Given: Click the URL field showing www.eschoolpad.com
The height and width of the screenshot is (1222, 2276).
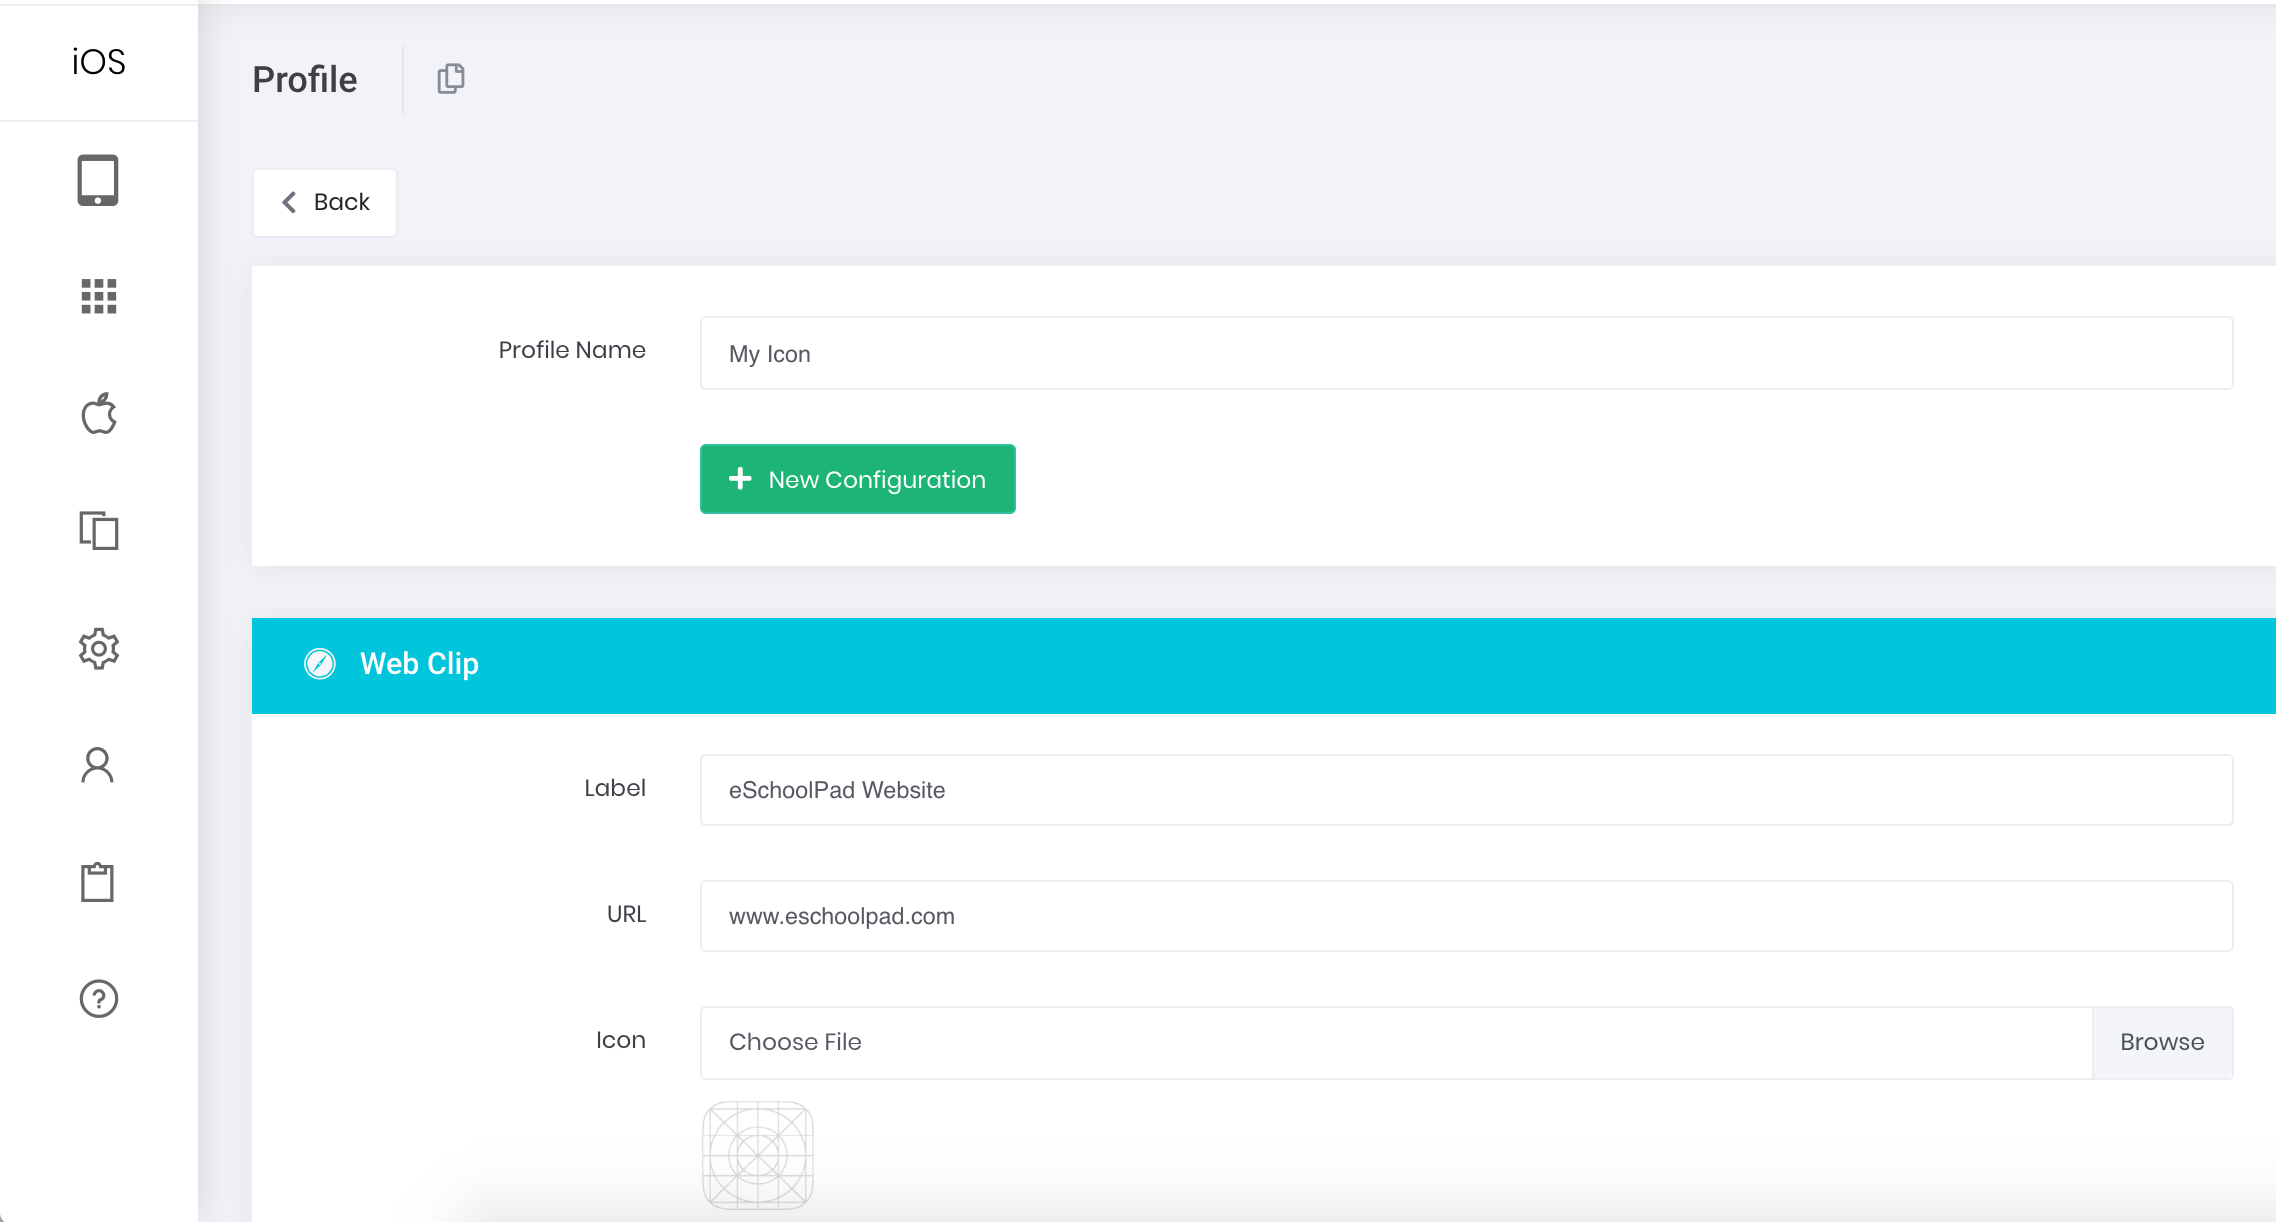Looking at the screenshot, I should (x=1466, y=916).
